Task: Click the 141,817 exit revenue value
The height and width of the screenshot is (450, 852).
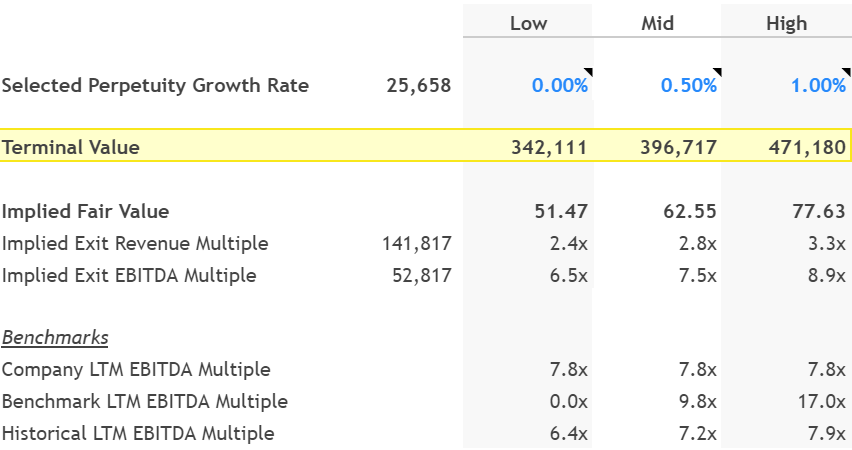Action: [417, 243]
